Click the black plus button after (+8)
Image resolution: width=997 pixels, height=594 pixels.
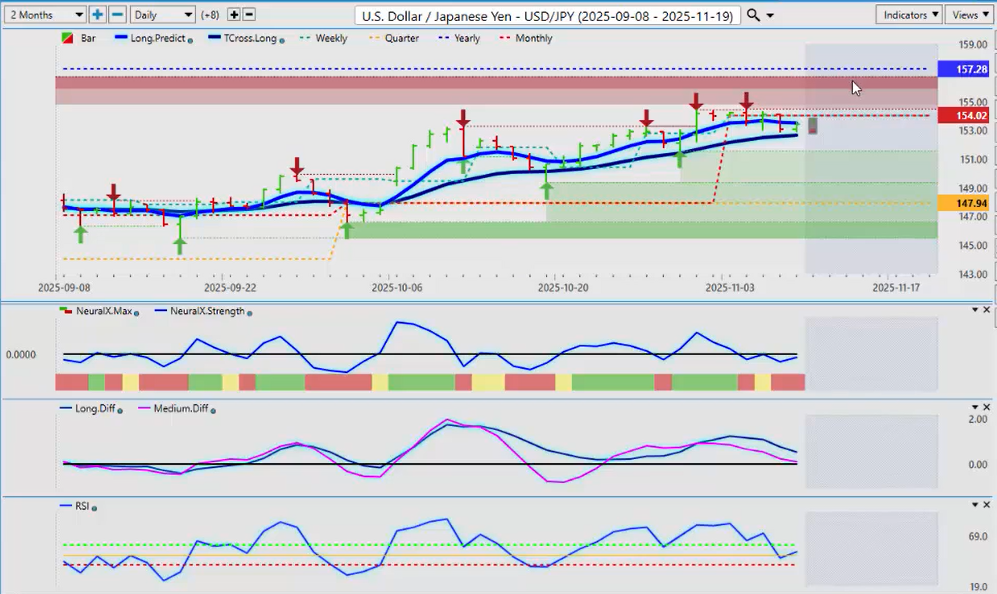(234, 15)
